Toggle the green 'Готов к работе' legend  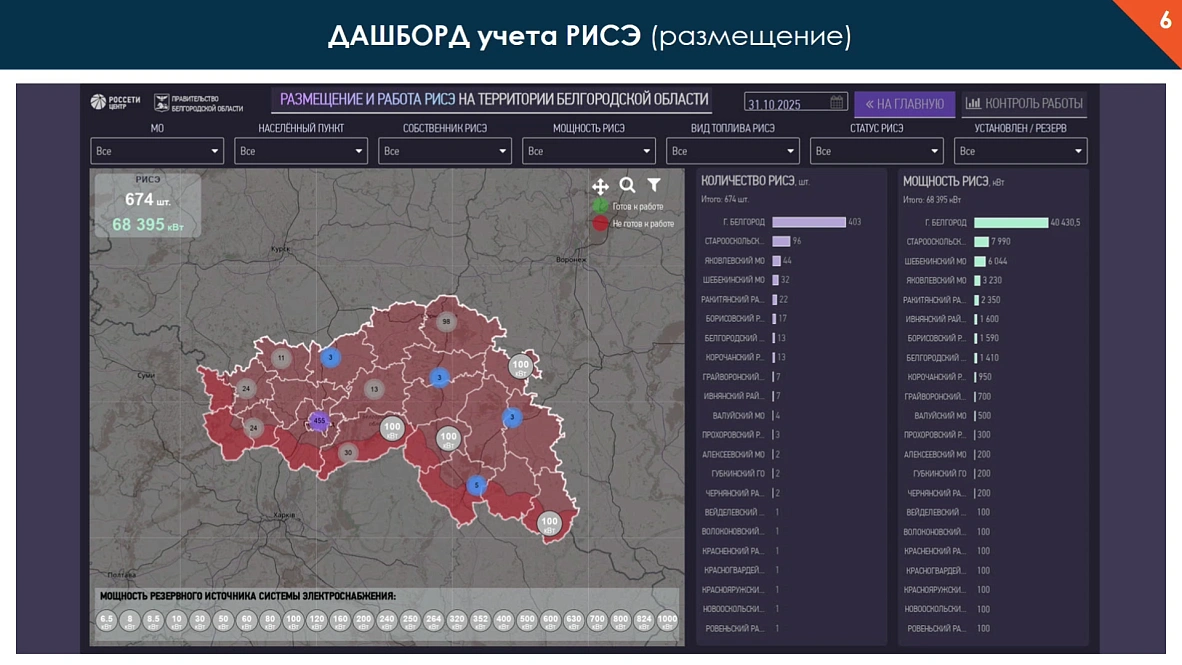point(600,206)
